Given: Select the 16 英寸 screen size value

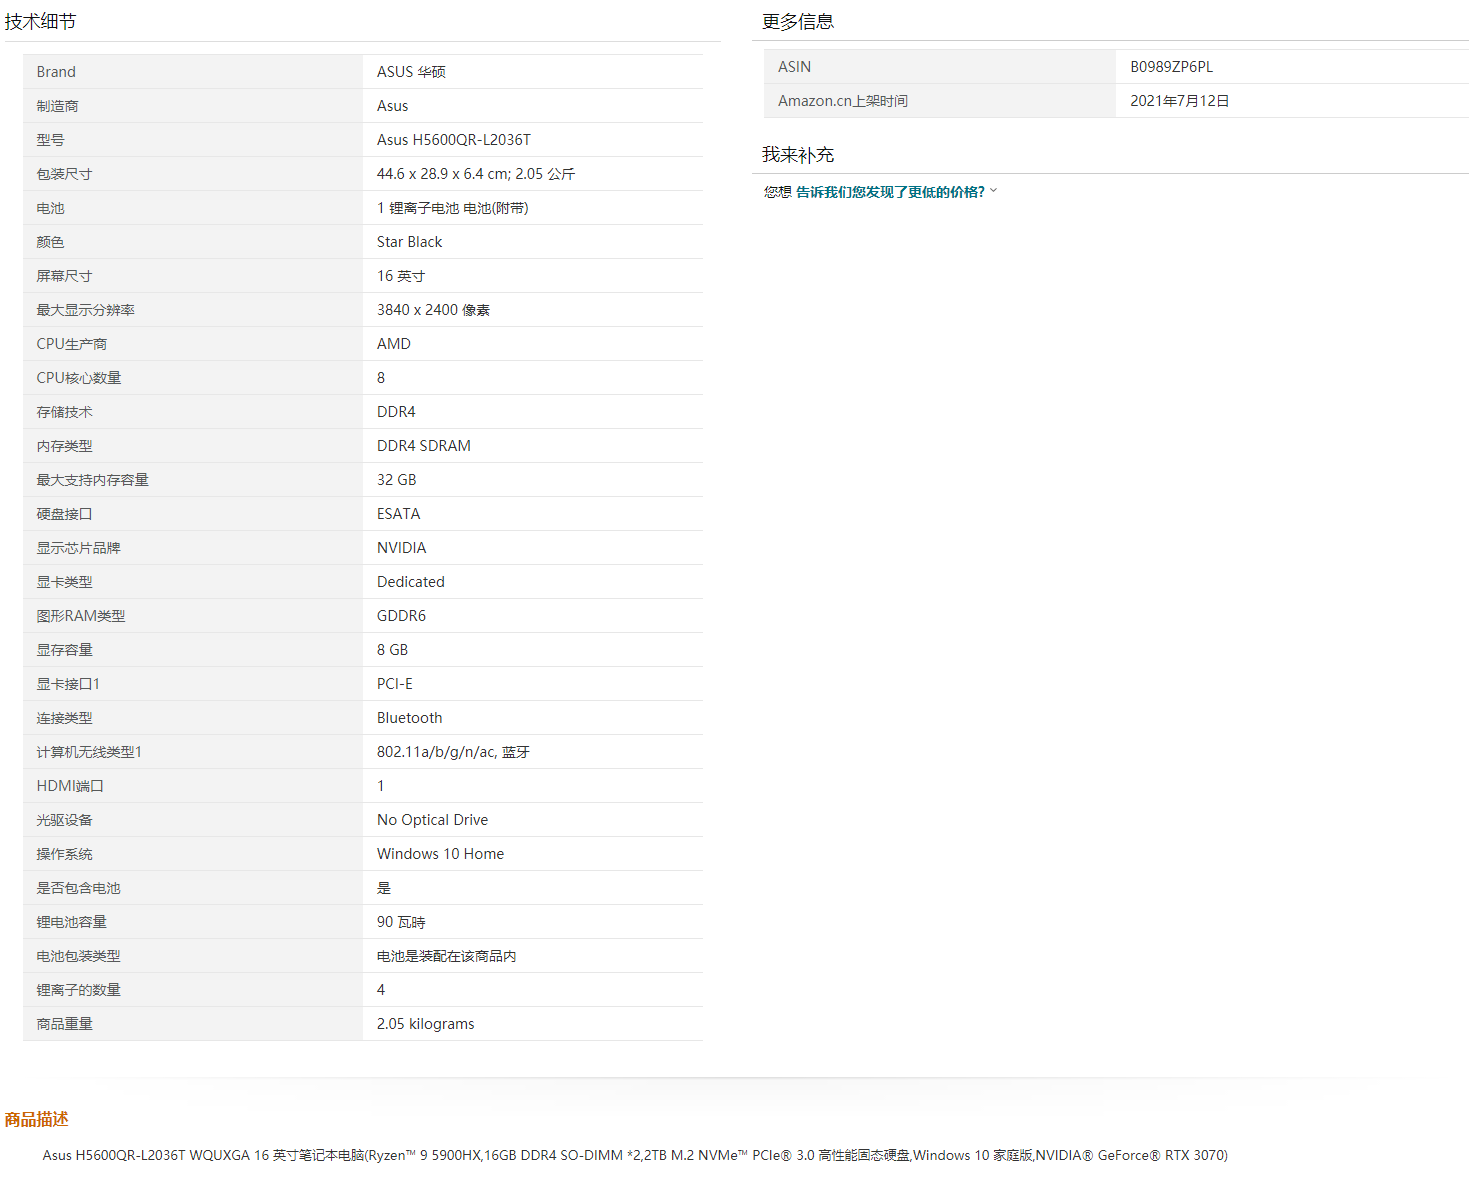Looking at the screenshot, I should (401, 276).
